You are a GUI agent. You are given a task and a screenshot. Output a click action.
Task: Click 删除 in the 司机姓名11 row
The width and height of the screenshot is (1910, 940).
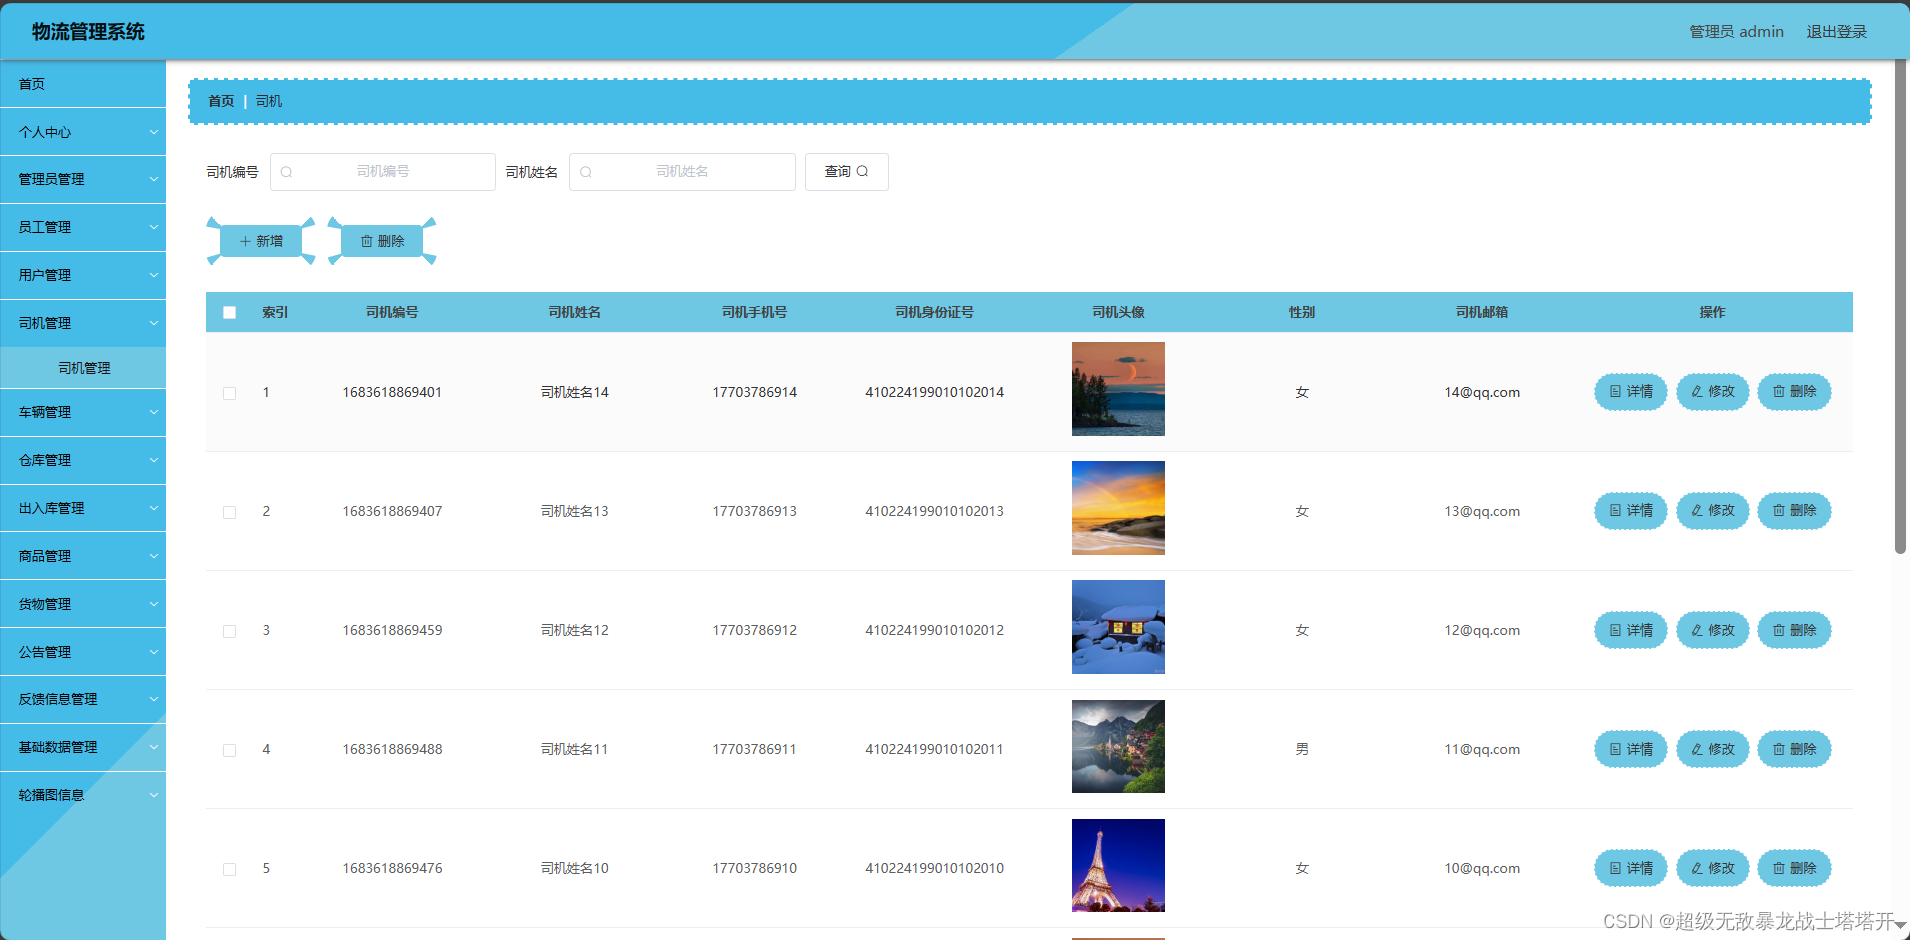pos(1794,749)
